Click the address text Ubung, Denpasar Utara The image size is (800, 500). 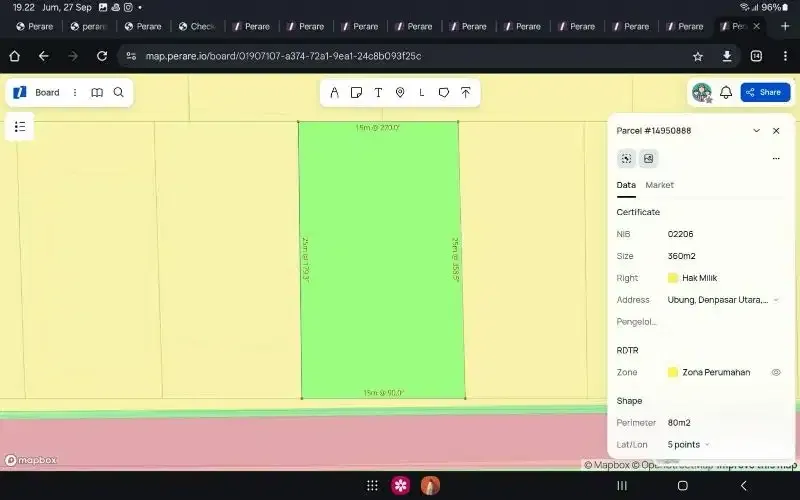[x=718, y=300]
